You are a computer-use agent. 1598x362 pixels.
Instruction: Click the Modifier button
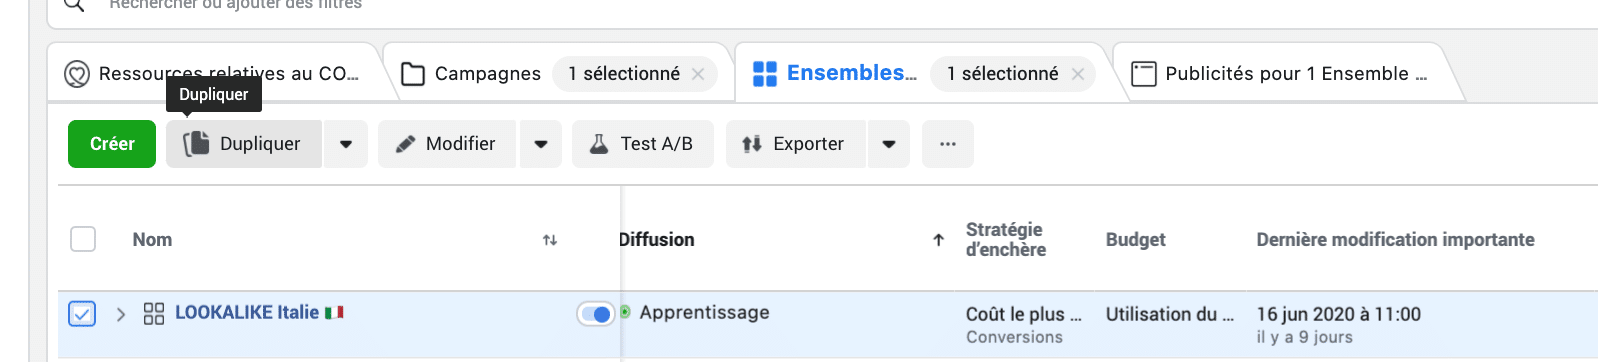point(447,144)
